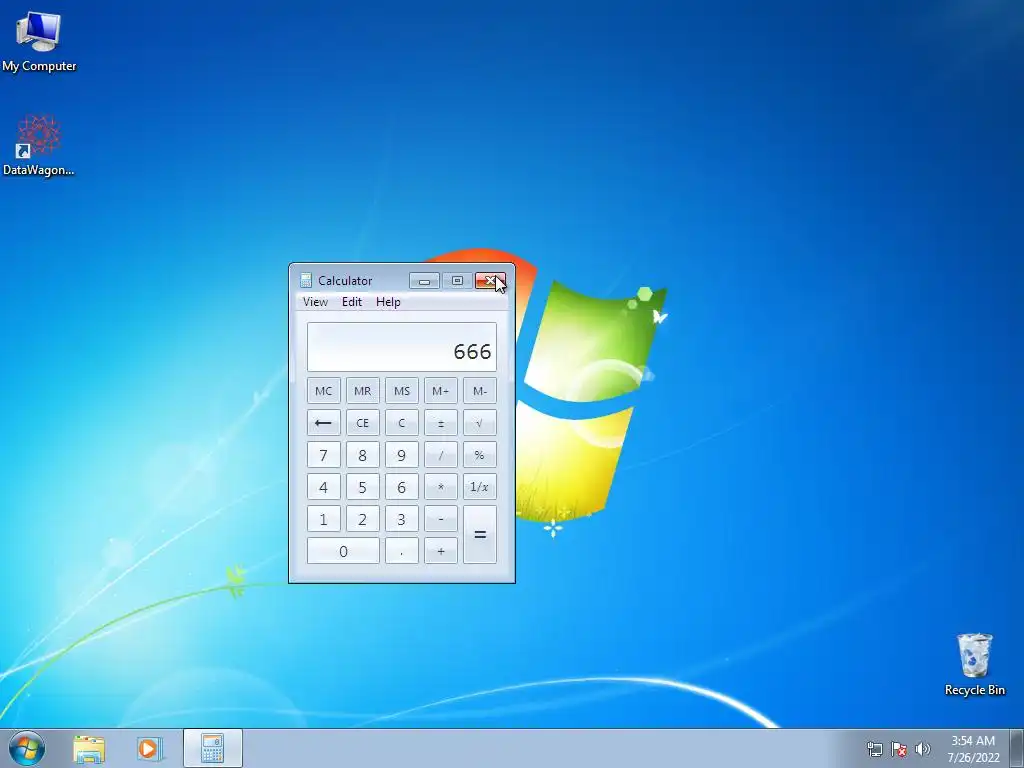Open the Windows Start menu

(x=27, y=748)
